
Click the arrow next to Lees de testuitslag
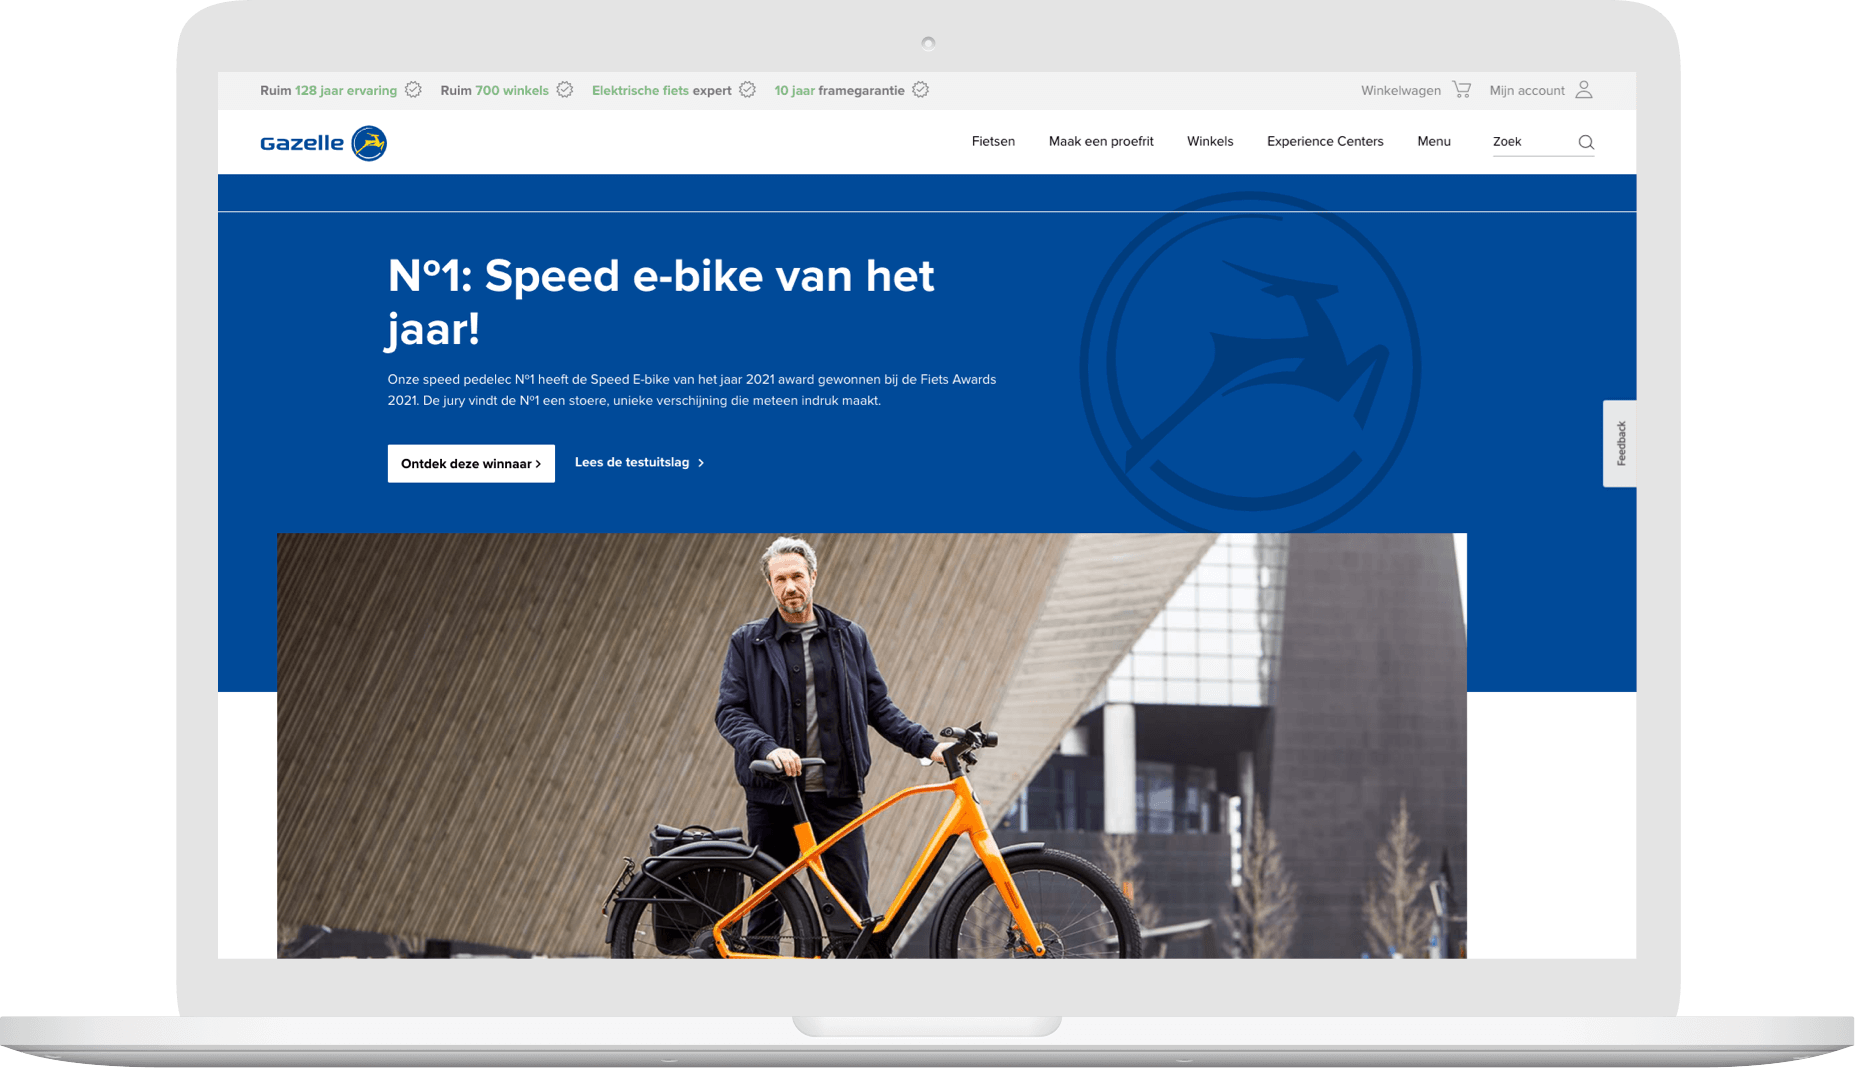pyautogui.click(x=701, y=463)
